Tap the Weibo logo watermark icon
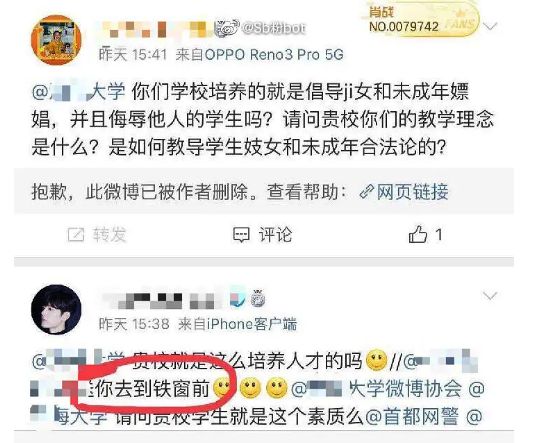Screen dimensions: 535x443 click(227, 29)
